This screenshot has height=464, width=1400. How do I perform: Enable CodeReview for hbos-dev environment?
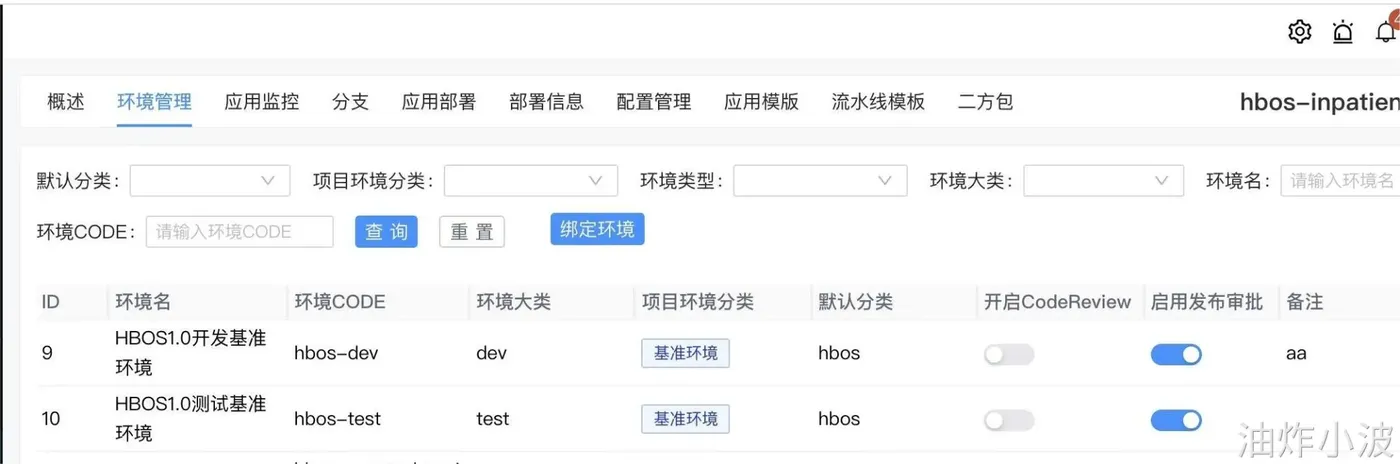pyautogui.click(x=1009, y=354)
